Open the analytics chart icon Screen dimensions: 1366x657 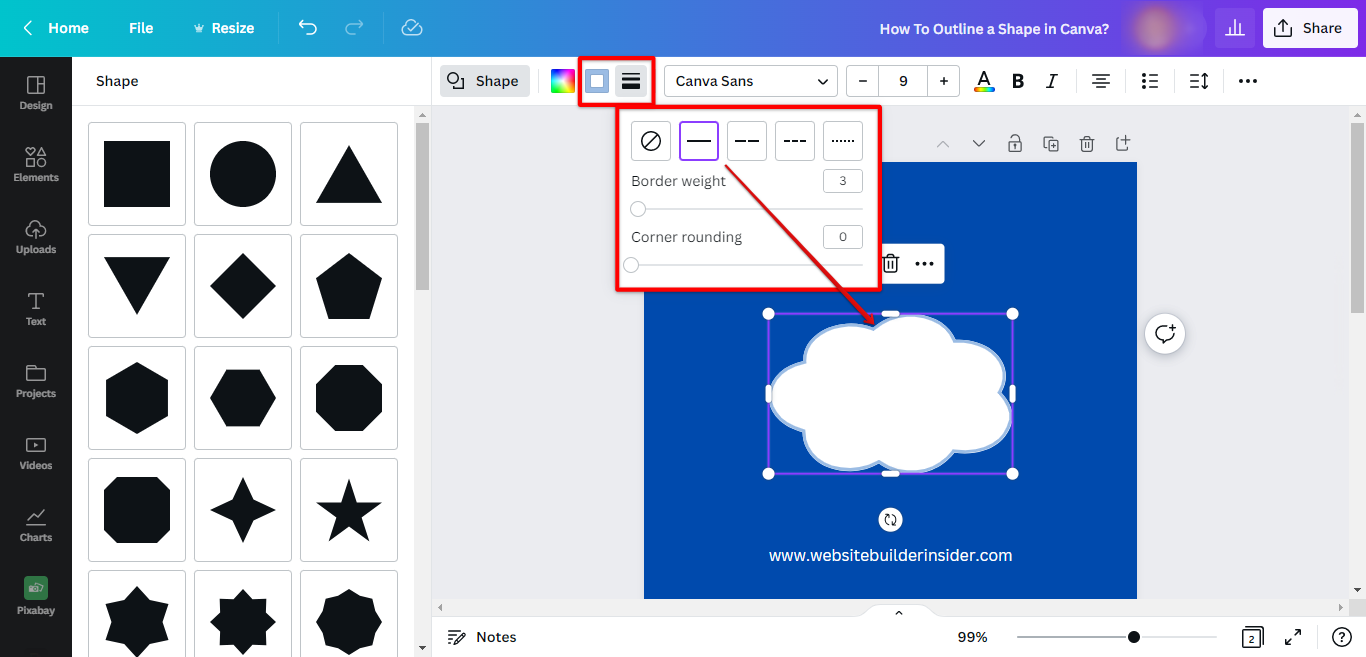(1235, 28)
